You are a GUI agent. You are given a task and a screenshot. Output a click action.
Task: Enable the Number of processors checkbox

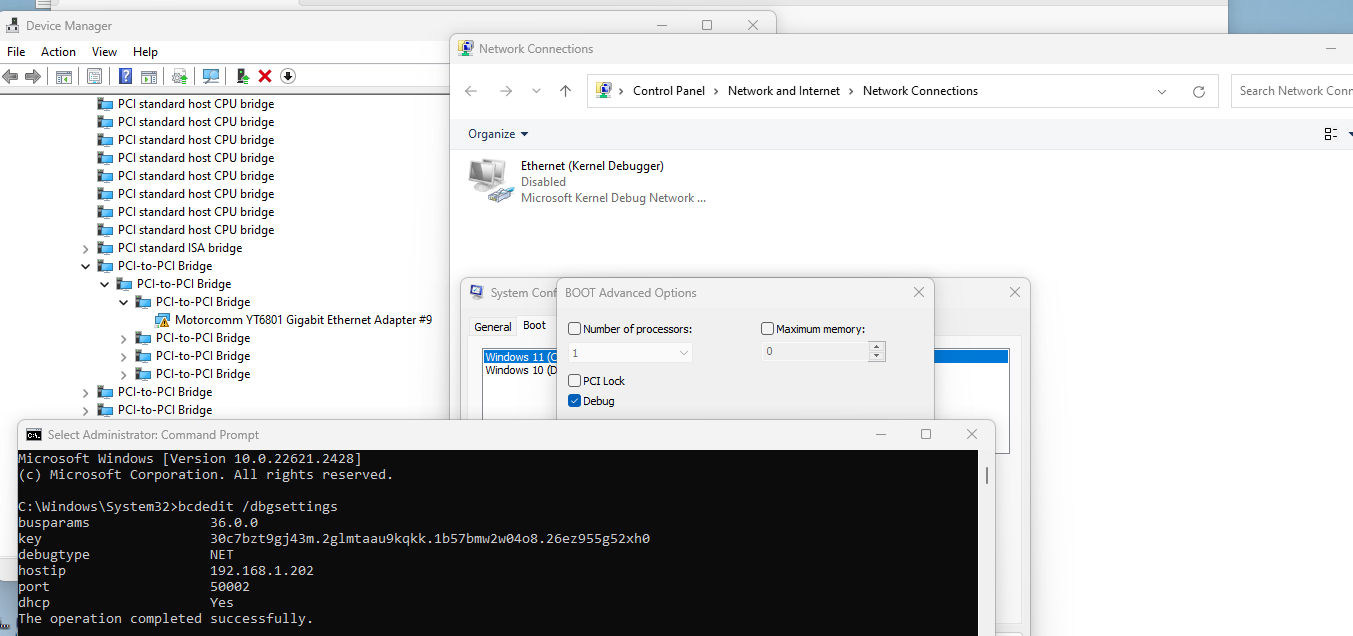click(x=574, y=328)
